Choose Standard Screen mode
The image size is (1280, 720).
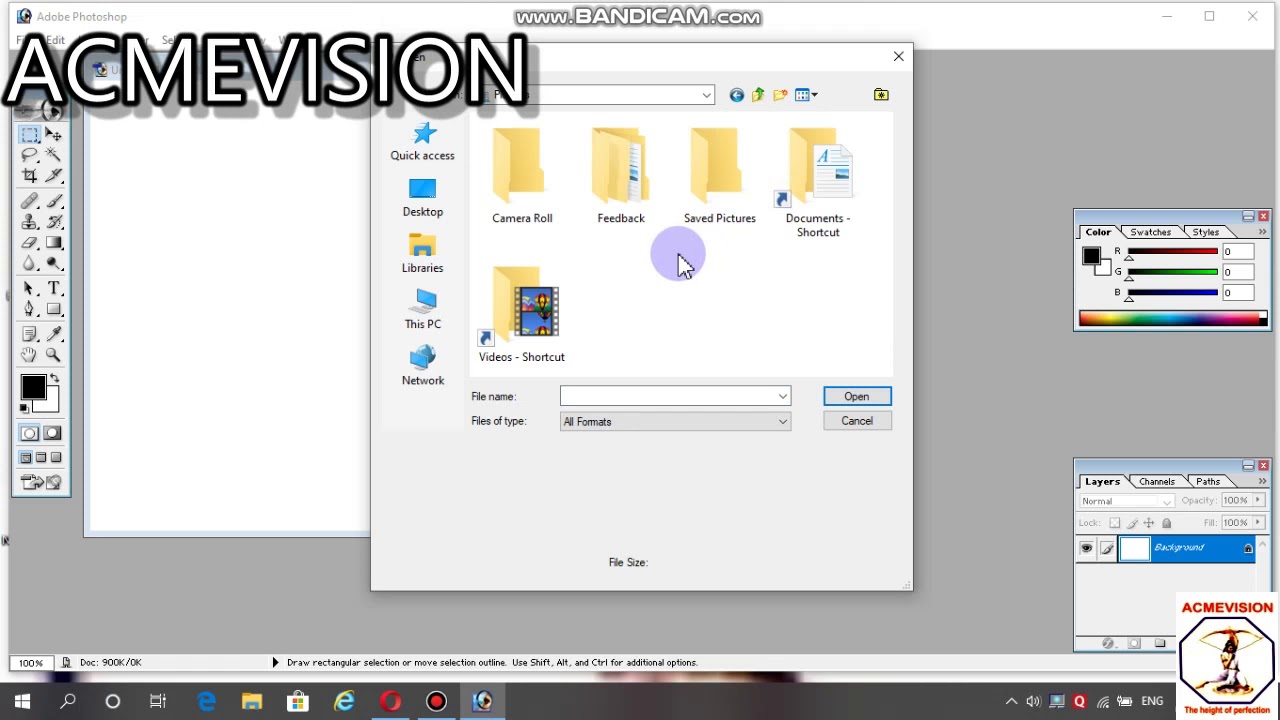27,457
